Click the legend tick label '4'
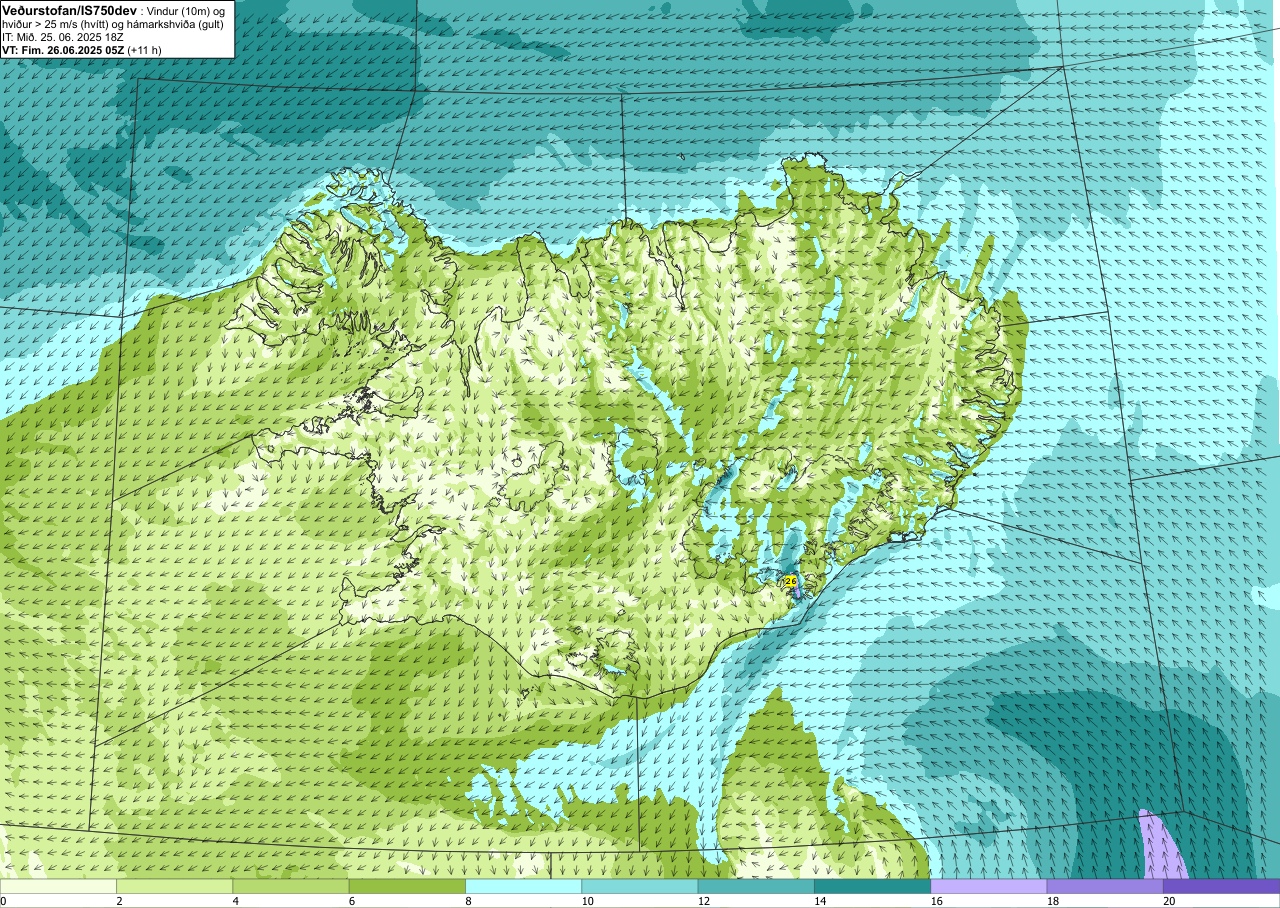This screenshot has width=1280, height=908. click(x=235, y=901)
